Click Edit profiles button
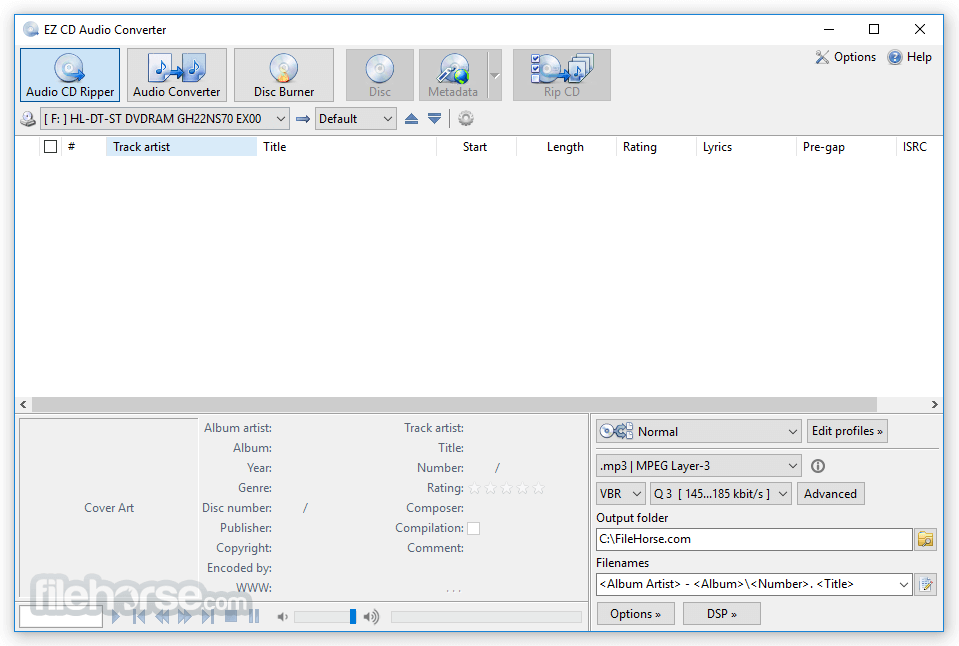 click(847, 431)
